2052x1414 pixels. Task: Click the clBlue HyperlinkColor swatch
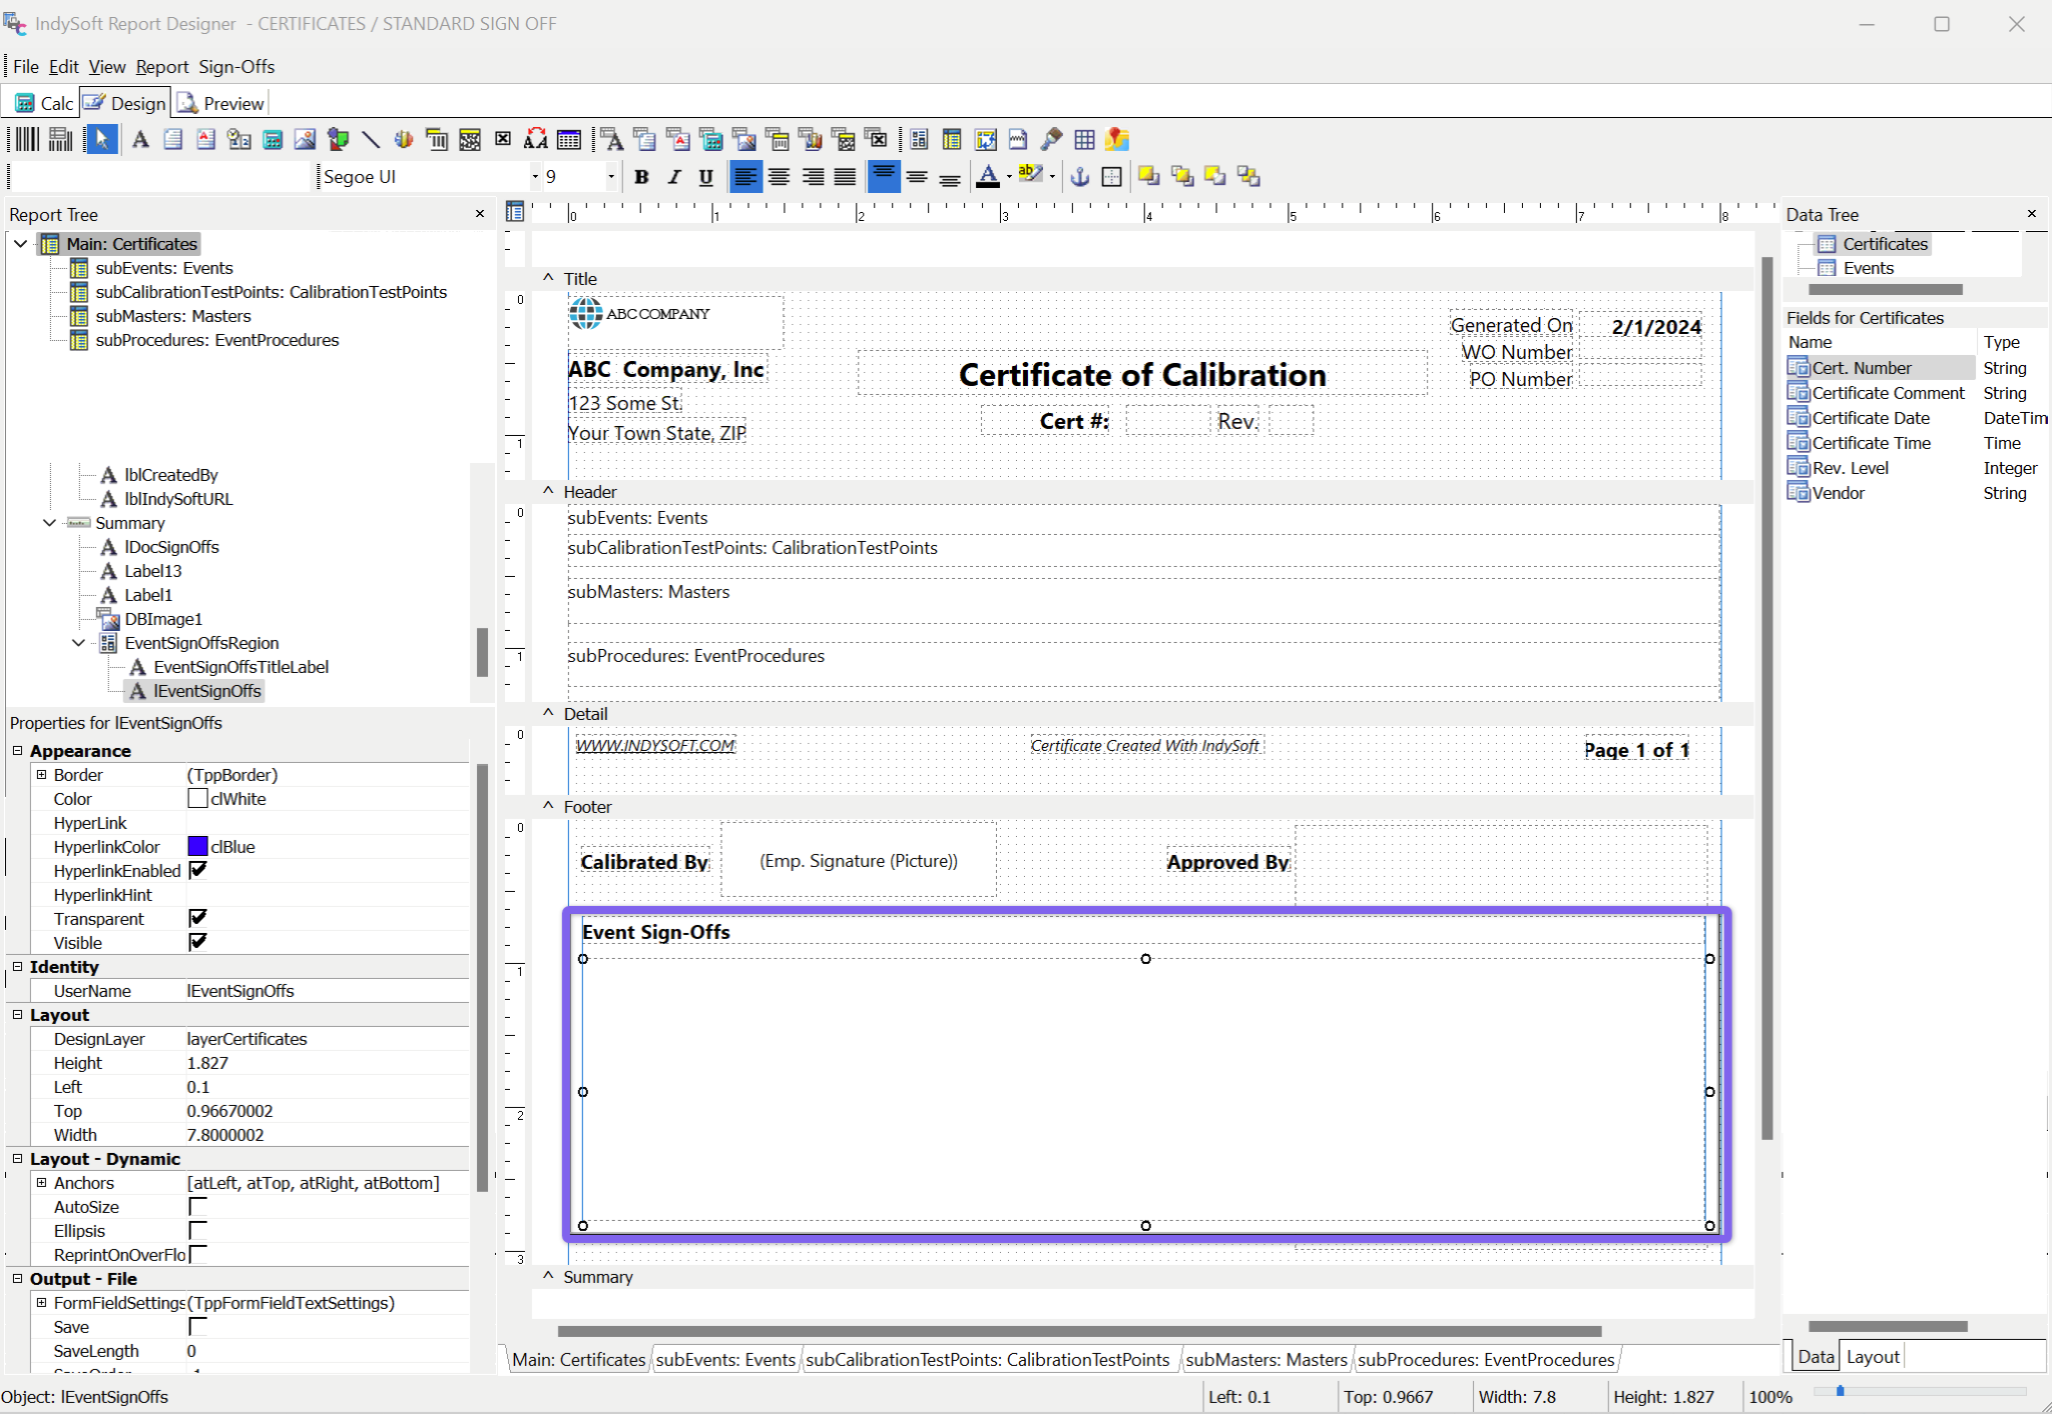pyautogui.click(x=198, y=847)
